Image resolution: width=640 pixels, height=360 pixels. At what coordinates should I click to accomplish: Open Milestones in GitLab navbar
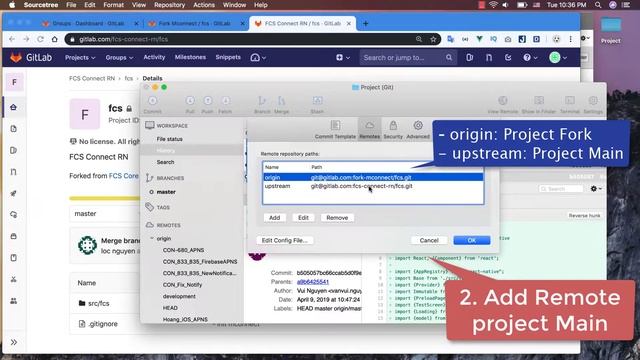190,57
